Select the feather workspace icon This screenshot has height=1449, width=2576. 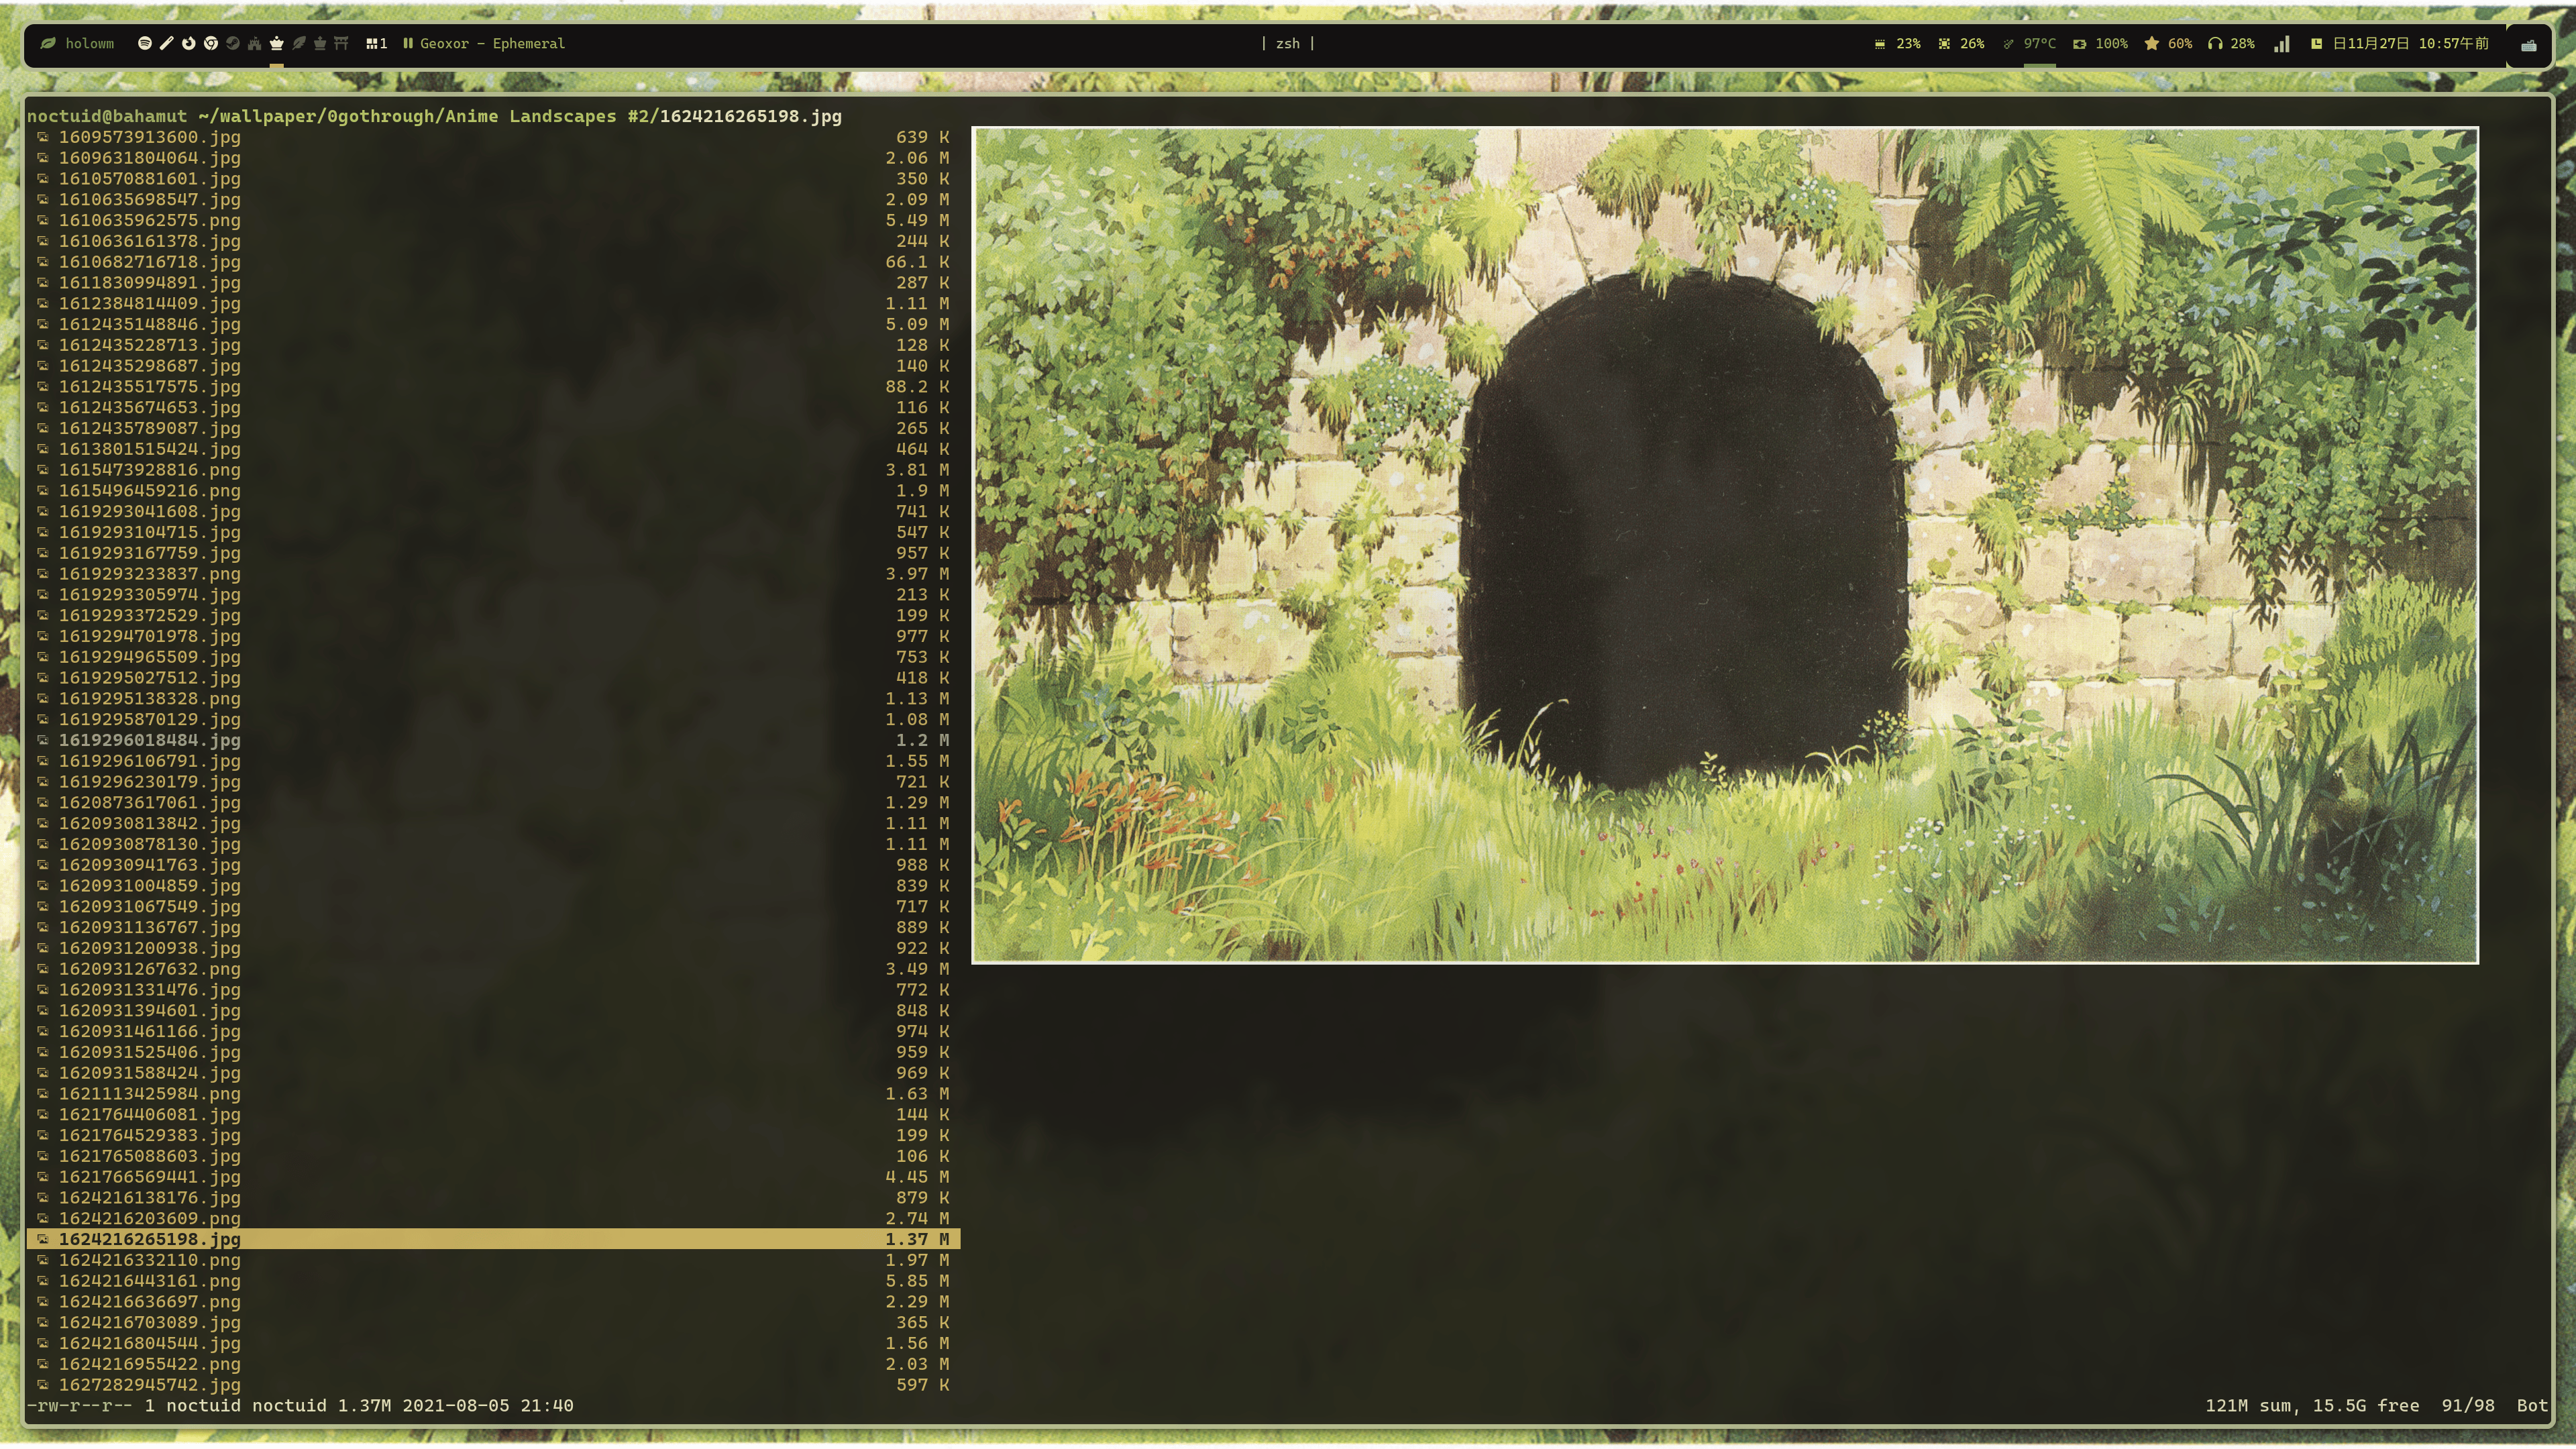coord(298,43)
